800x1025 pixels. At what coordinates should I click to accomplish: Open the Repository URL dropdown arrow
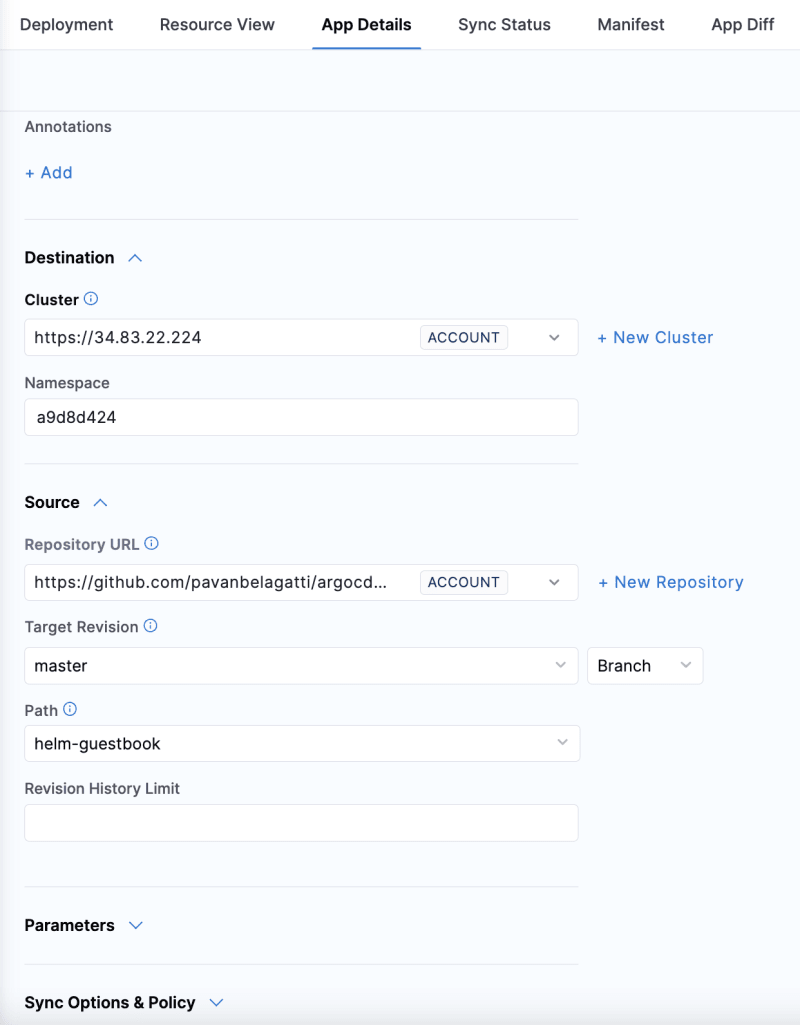554,582
